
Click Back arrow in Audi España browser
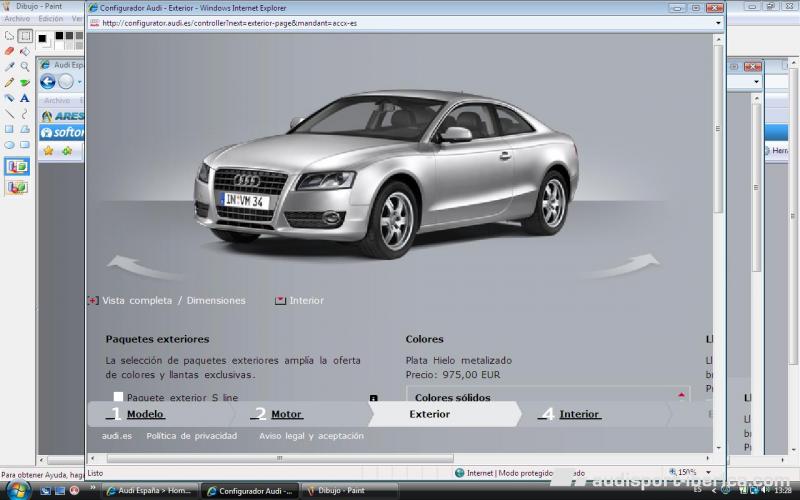(x=48, y=82)
